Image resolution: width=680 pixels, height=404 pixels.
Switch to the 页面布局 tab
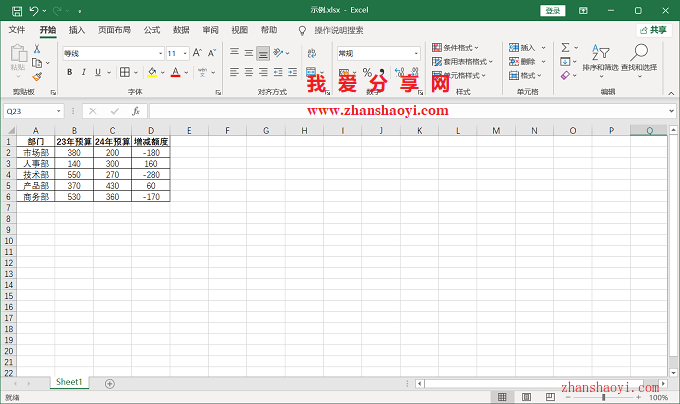pos(114,30)
